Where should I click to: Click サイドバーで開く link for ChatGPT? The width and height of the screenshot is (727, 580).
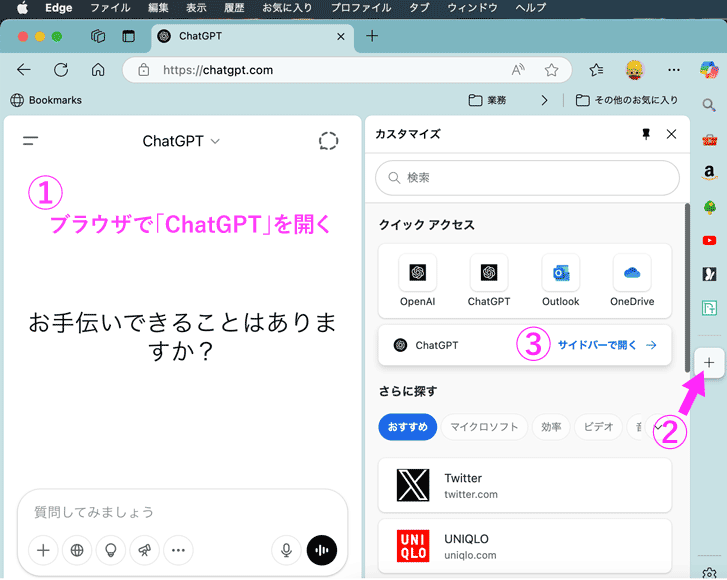[607, 345]
